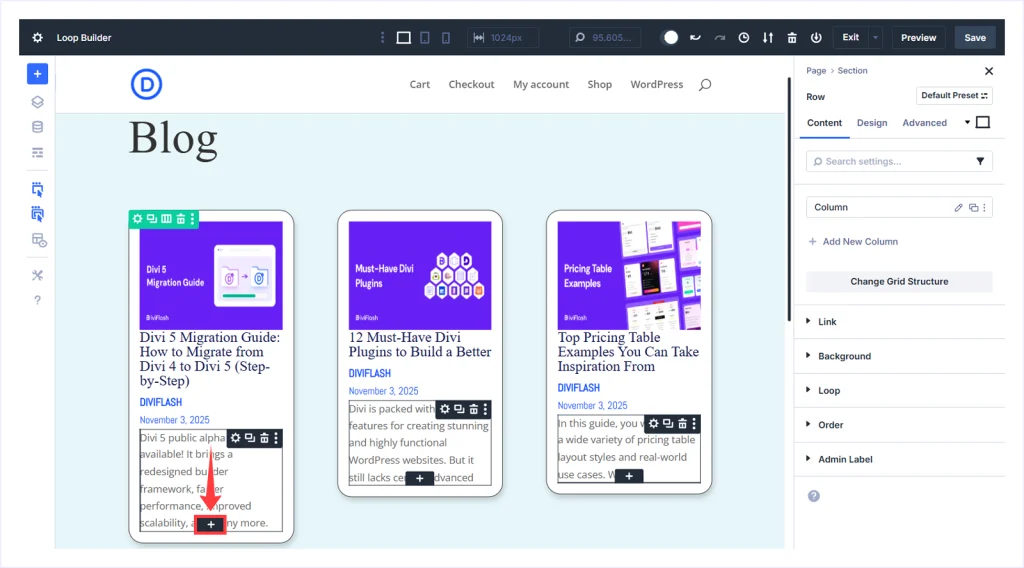
Task: Switch to the Advanced tab
Action: (x=924, y=123)
